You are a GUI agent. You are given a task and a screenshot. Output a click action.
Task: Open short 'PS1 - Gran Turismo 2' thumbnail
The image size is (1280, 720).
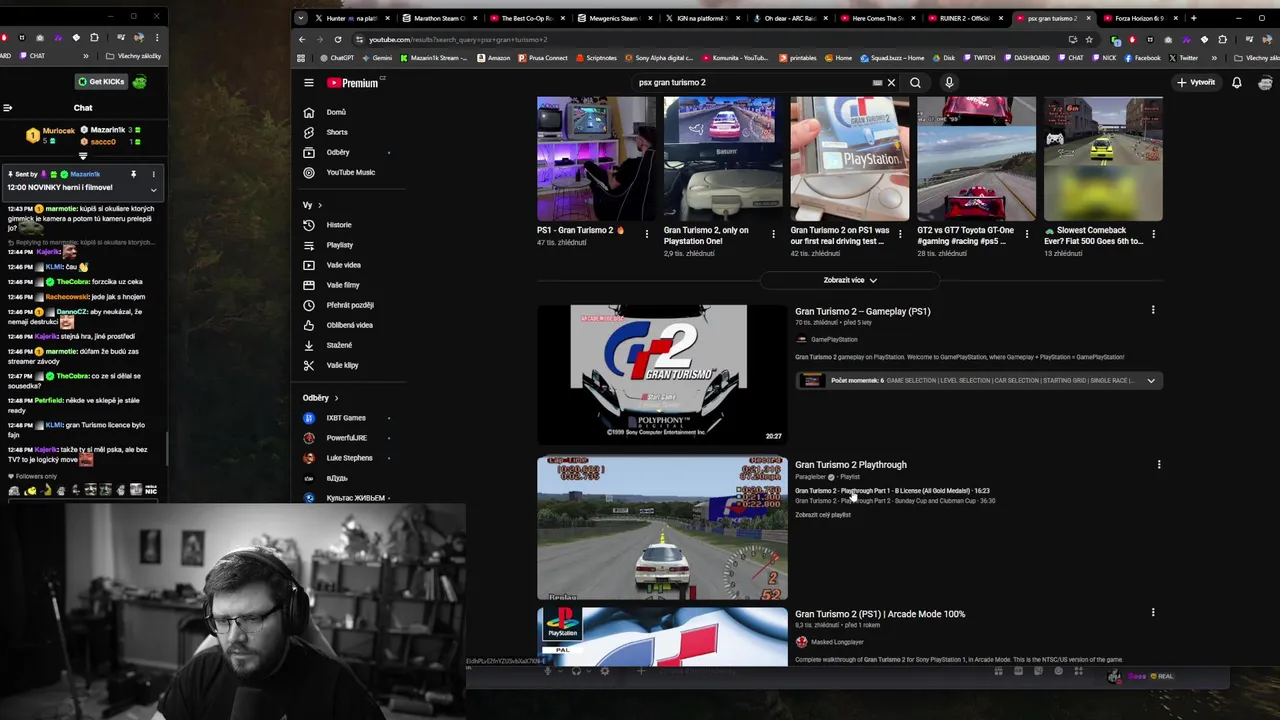tap(596, 158)
